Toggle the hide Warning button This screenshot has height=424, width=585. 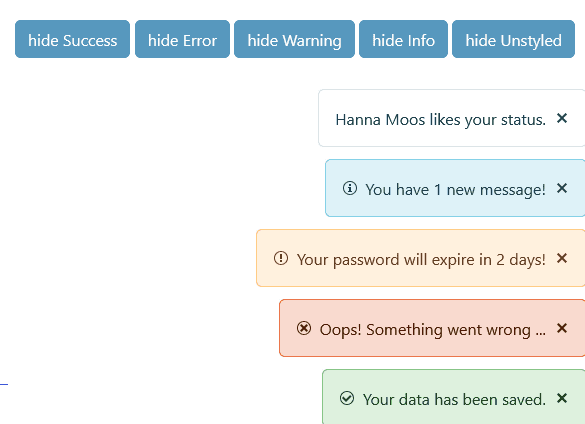pyautogui.click(x=294, y=39)
